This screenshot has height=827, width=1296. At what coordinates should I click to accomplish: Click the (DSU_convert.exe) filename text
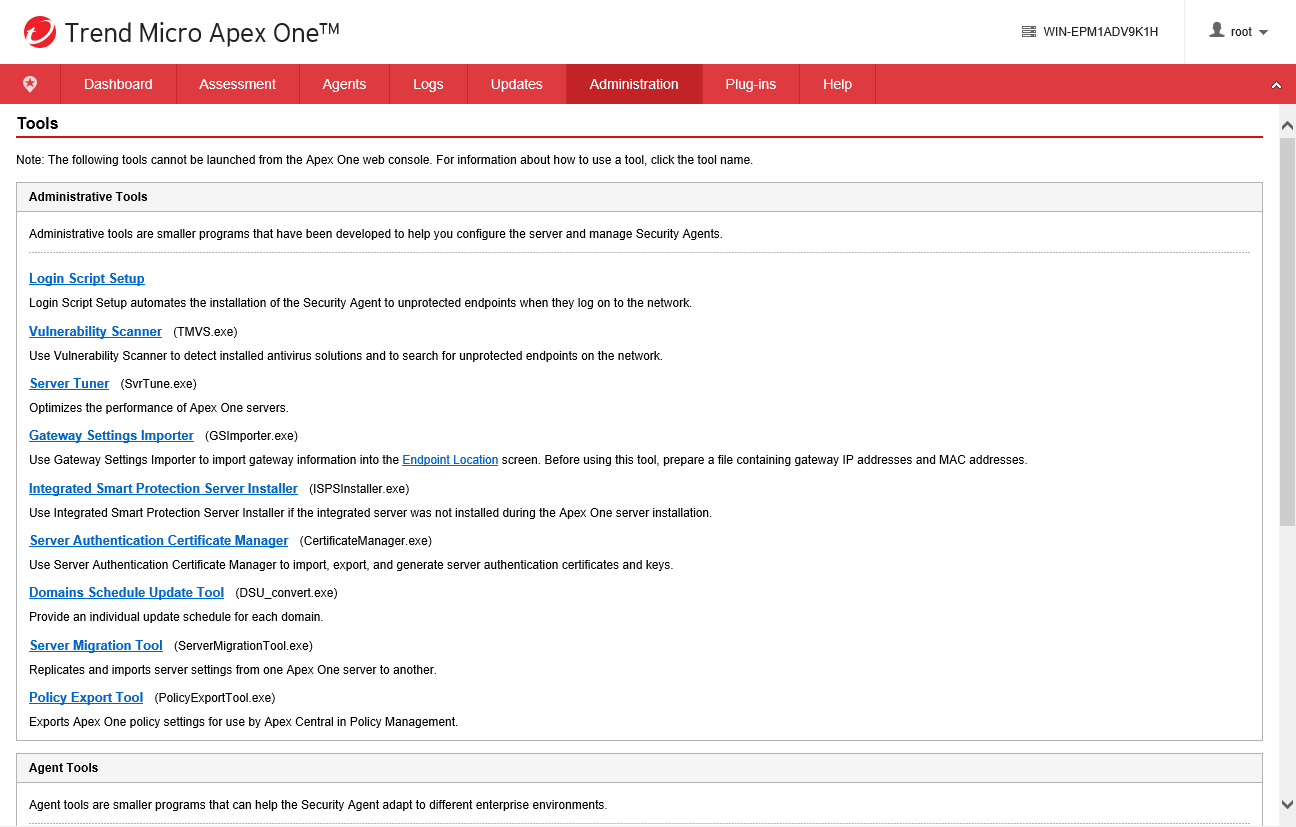pyautogui.click(x=286, y=593)
